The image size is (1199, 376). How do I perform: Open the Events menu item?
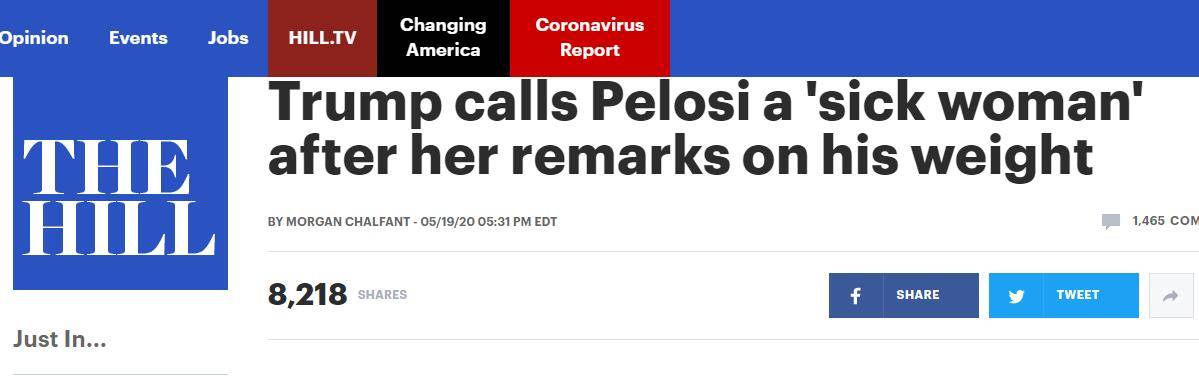[138, 37]
